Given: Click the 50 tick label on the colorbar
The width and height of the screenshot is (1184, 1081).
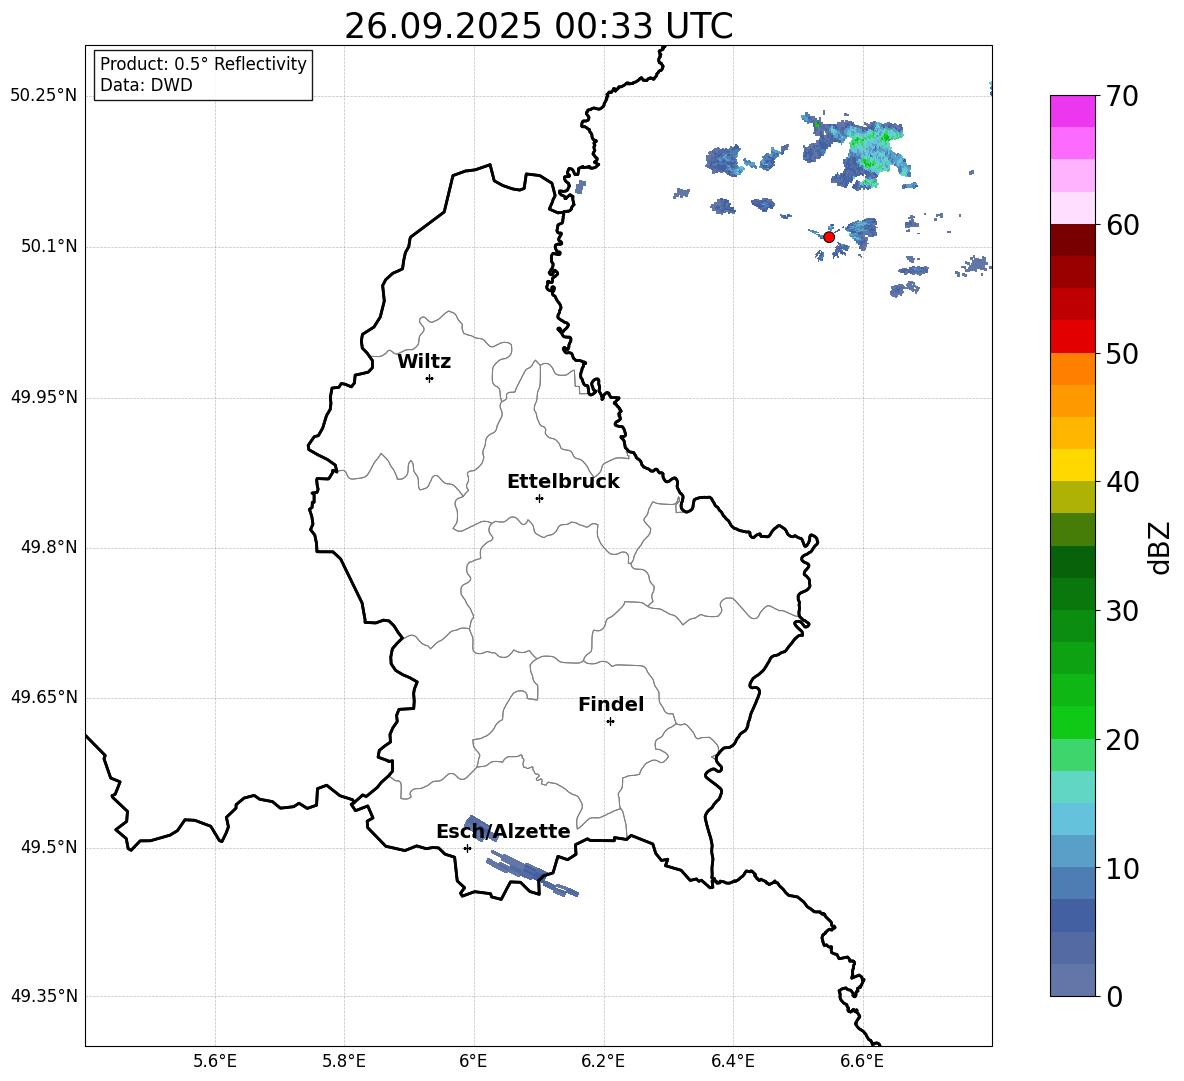Looking at the screenshot, I should (1122, 354).
